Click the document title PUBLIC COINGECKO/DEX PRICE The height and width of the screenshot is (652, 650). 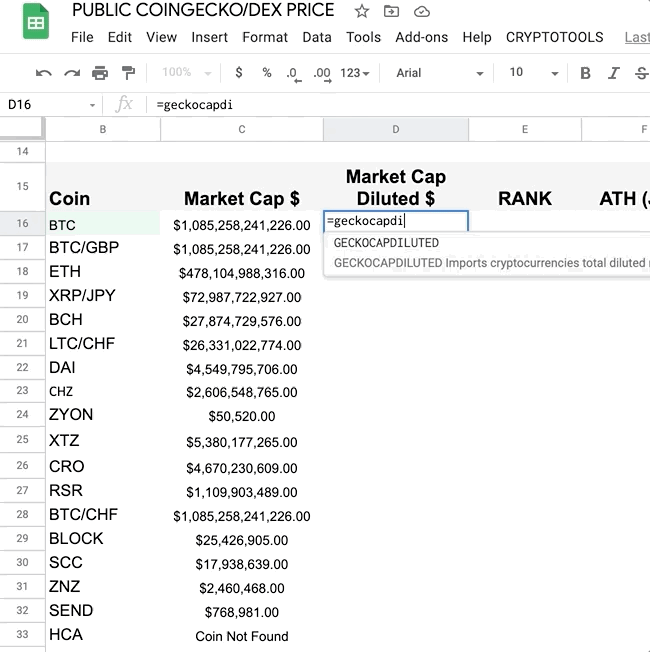click(203, 10)
